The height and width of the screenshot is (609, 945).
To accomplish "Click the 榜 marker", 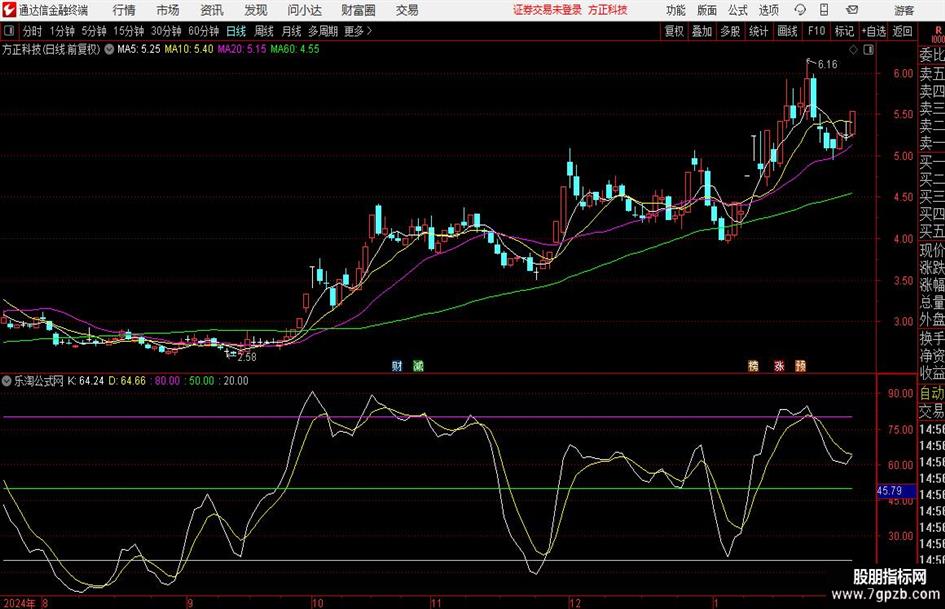I will pyautogui.click(x=753, y=366).
